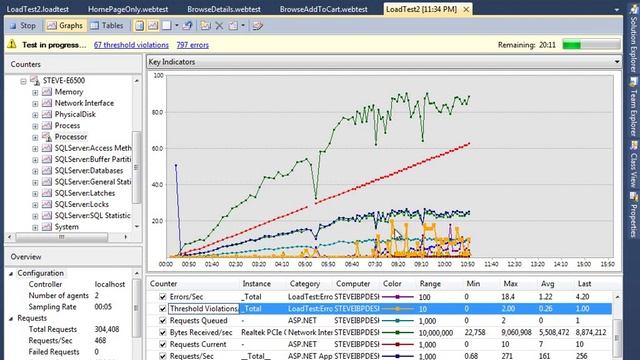
Task: Uncheck the Bytes Received/sec checkbox
Action: click(x=162, y=332)
